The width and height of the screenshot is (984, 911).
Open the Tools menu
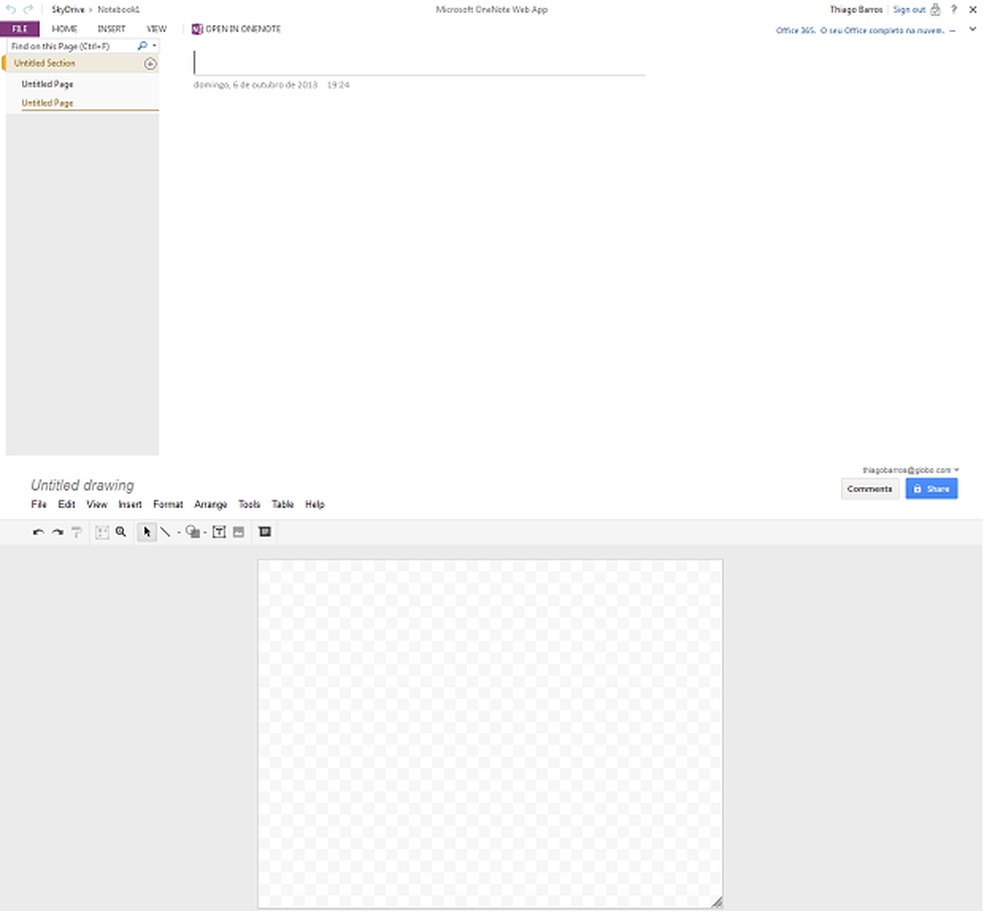click(x=249, y=504)
